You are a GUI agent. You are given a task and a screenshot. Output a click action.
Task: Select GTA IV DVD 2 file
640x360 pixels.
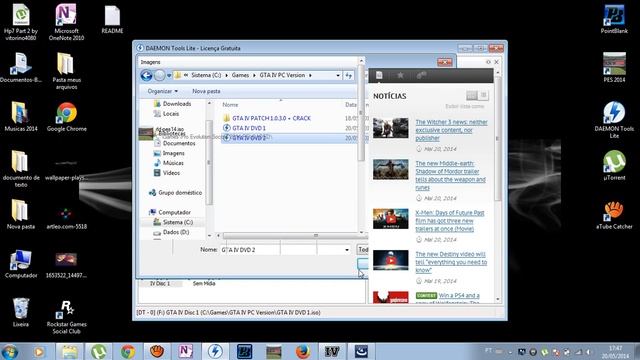click(x=249, y=138)
